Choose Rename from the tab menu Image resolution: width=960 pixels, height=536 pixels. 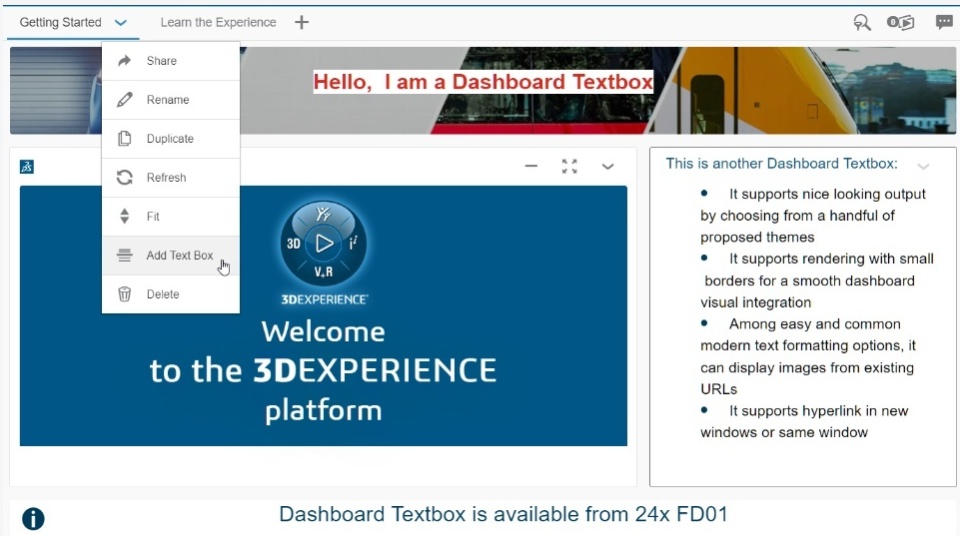point(171,100)
